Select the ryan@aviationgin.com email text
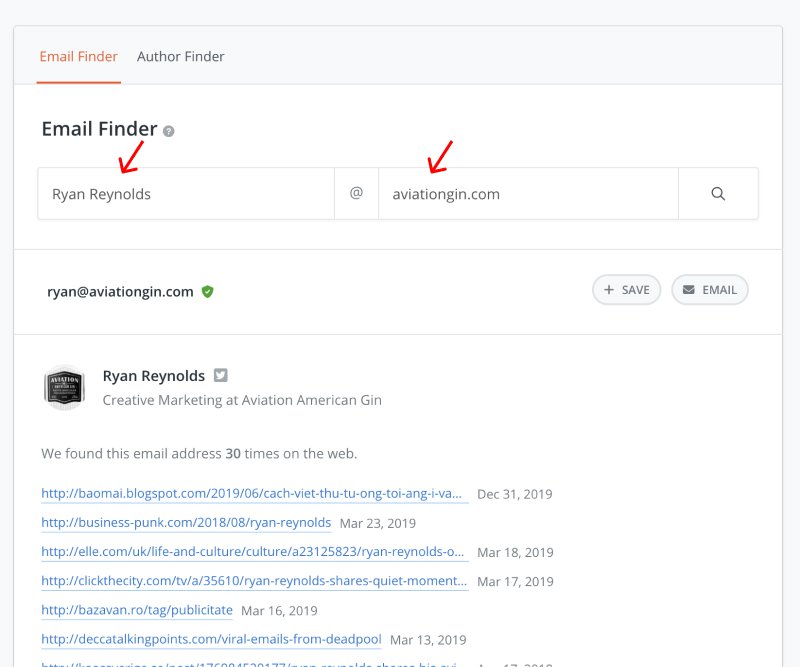 pos(120,291)
